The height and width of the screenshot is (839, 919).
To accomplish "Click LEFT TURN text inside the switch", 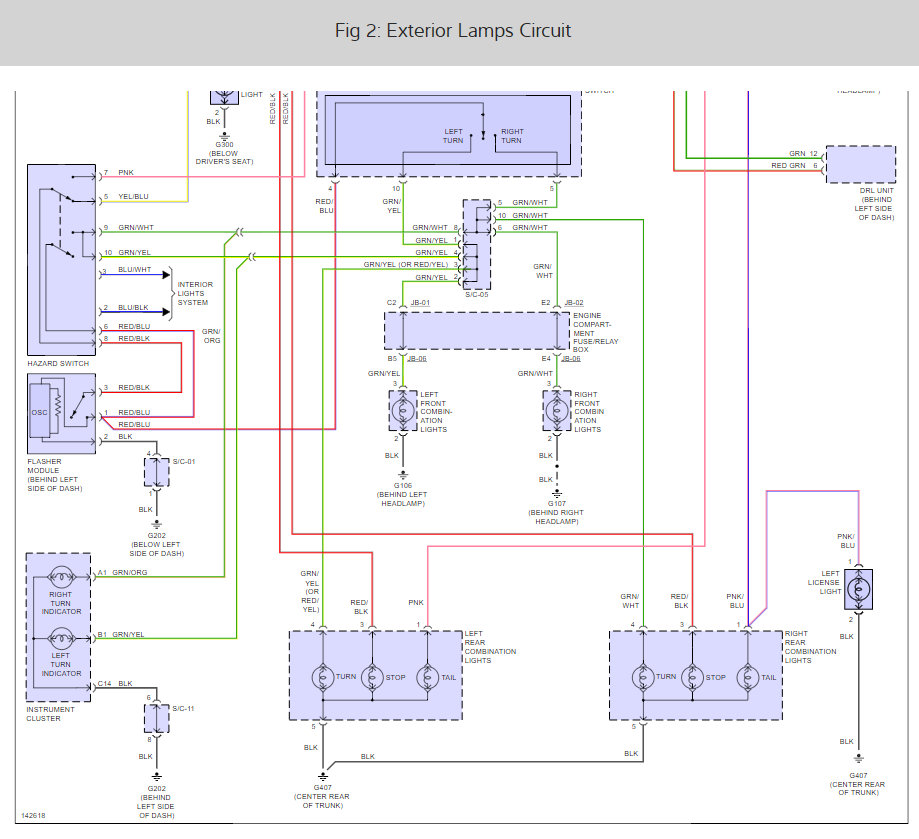I will (x=453, y=136).
